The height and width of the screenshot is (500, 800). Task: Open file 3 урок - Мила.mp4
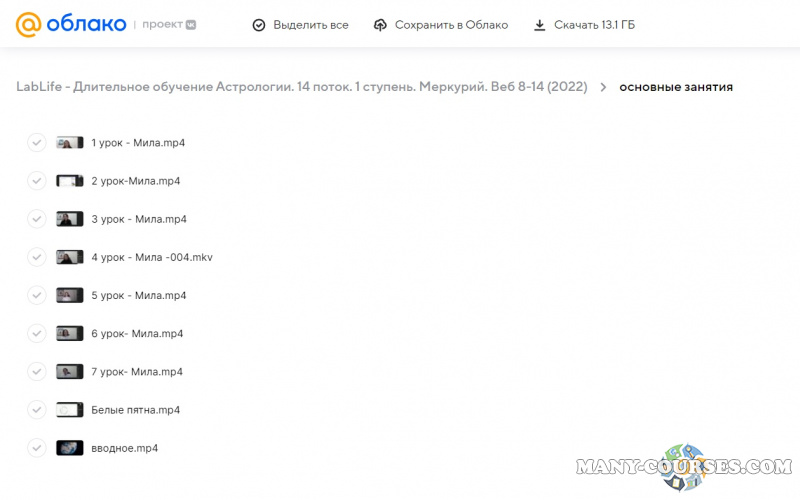[x=138, y=219]
